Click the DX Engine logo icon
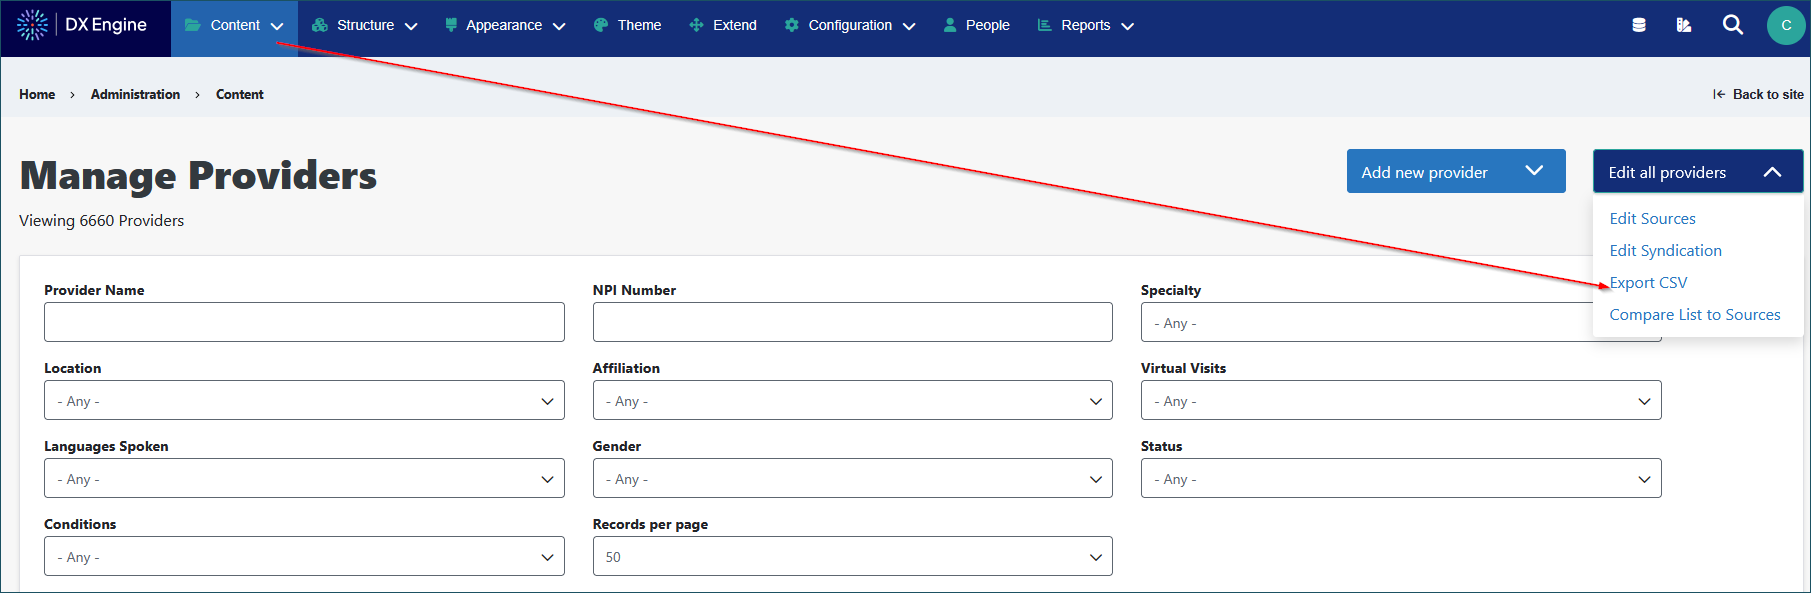Image resolution: width=1811 pixels, height=593 pixels. click(32, 25)
